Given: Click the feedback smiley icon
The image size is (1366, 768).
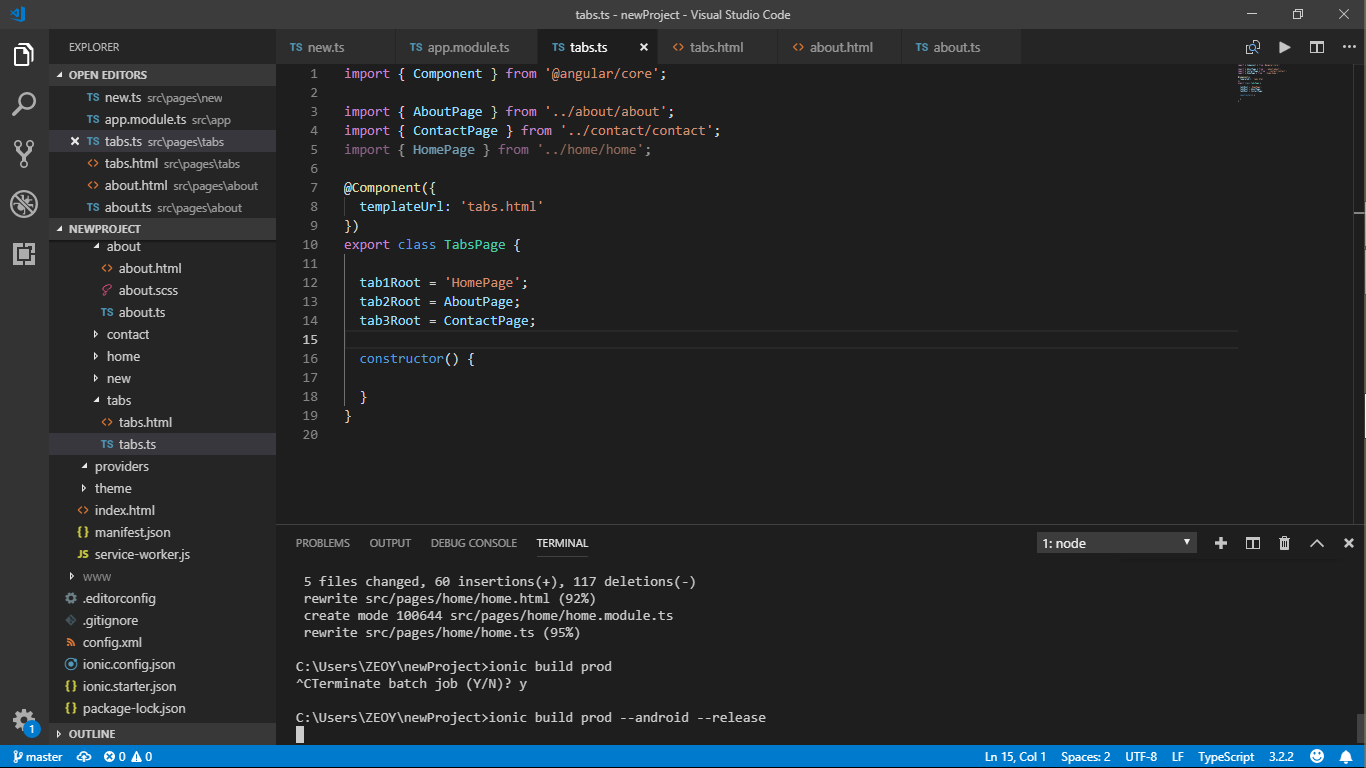Looking at the screenshot, I should click(x=1317, y=757).
